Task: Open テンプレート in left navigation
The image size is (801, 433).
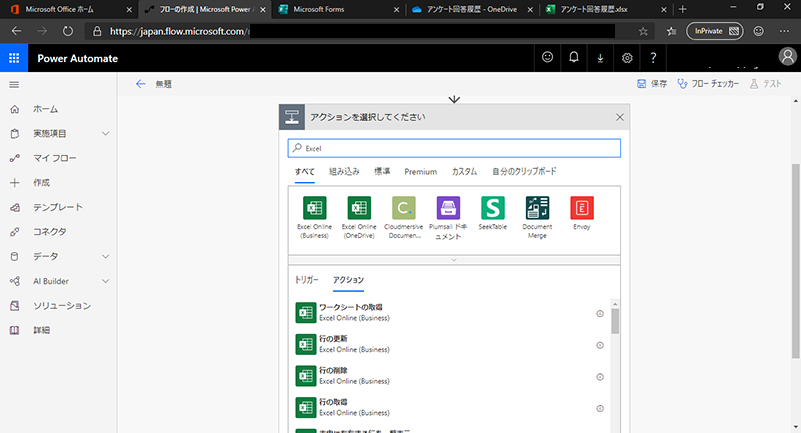Action: point(58,207)
